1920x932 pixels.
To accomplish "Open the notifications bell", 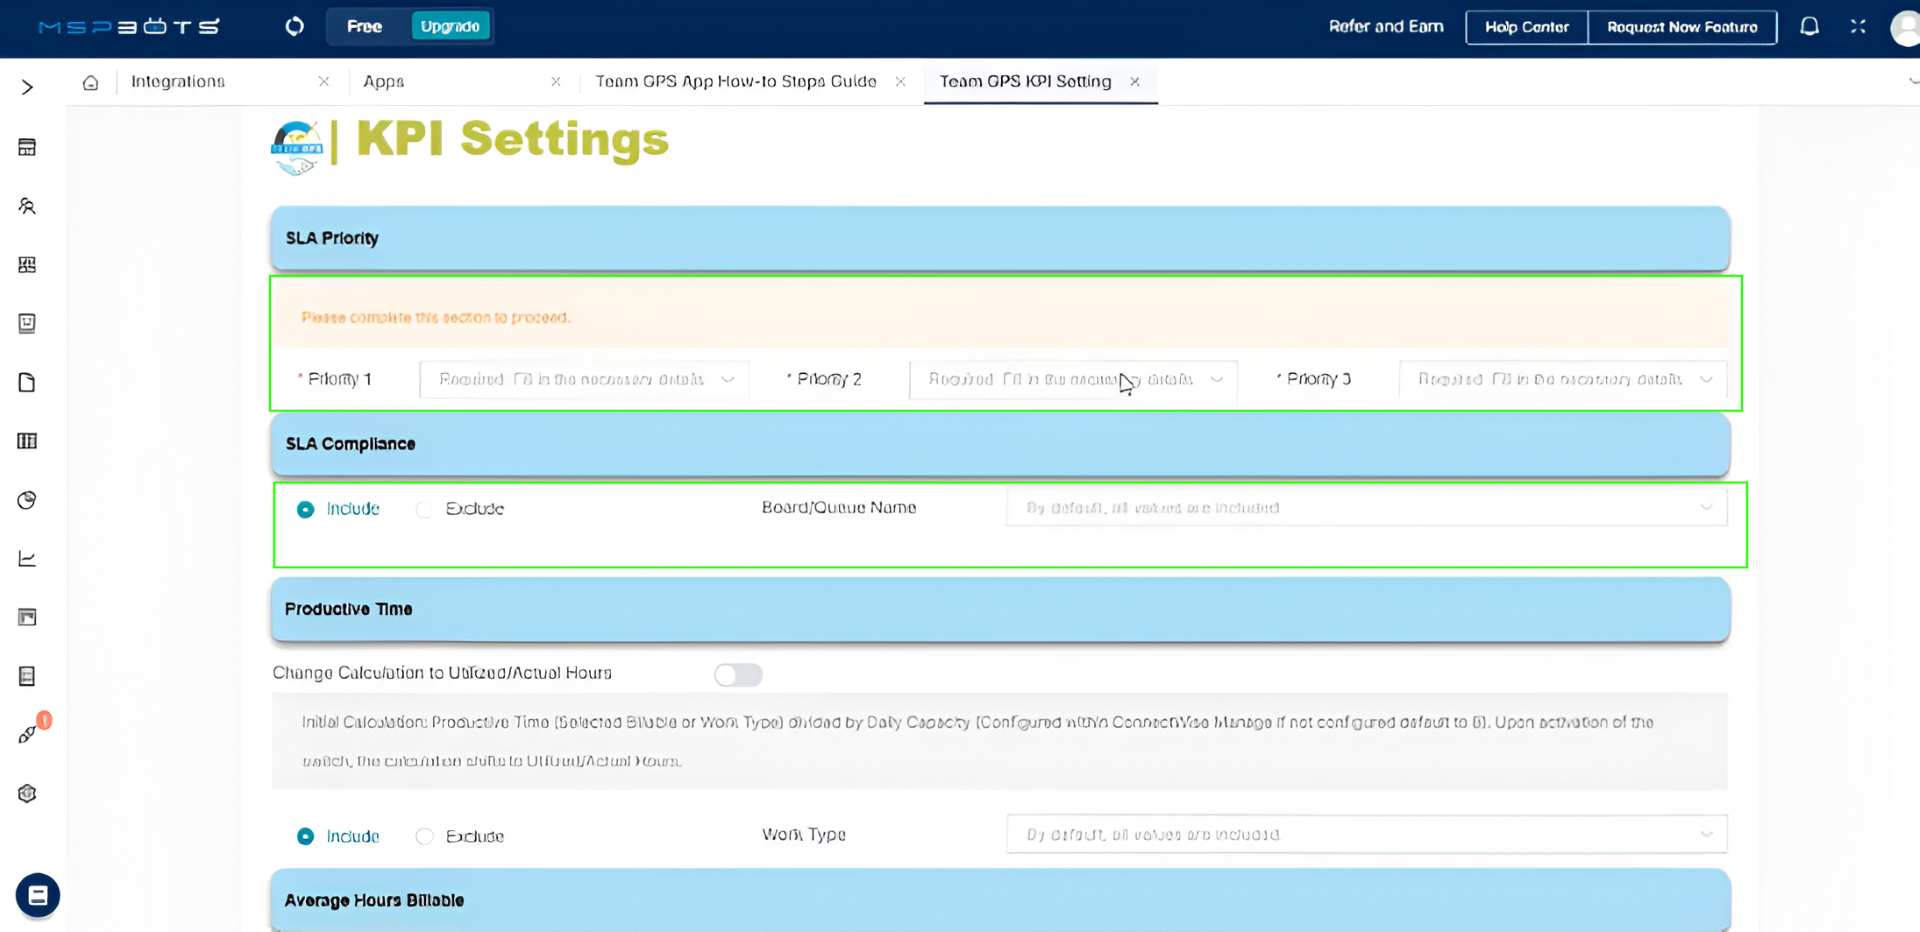I will tap(1809, 27).
